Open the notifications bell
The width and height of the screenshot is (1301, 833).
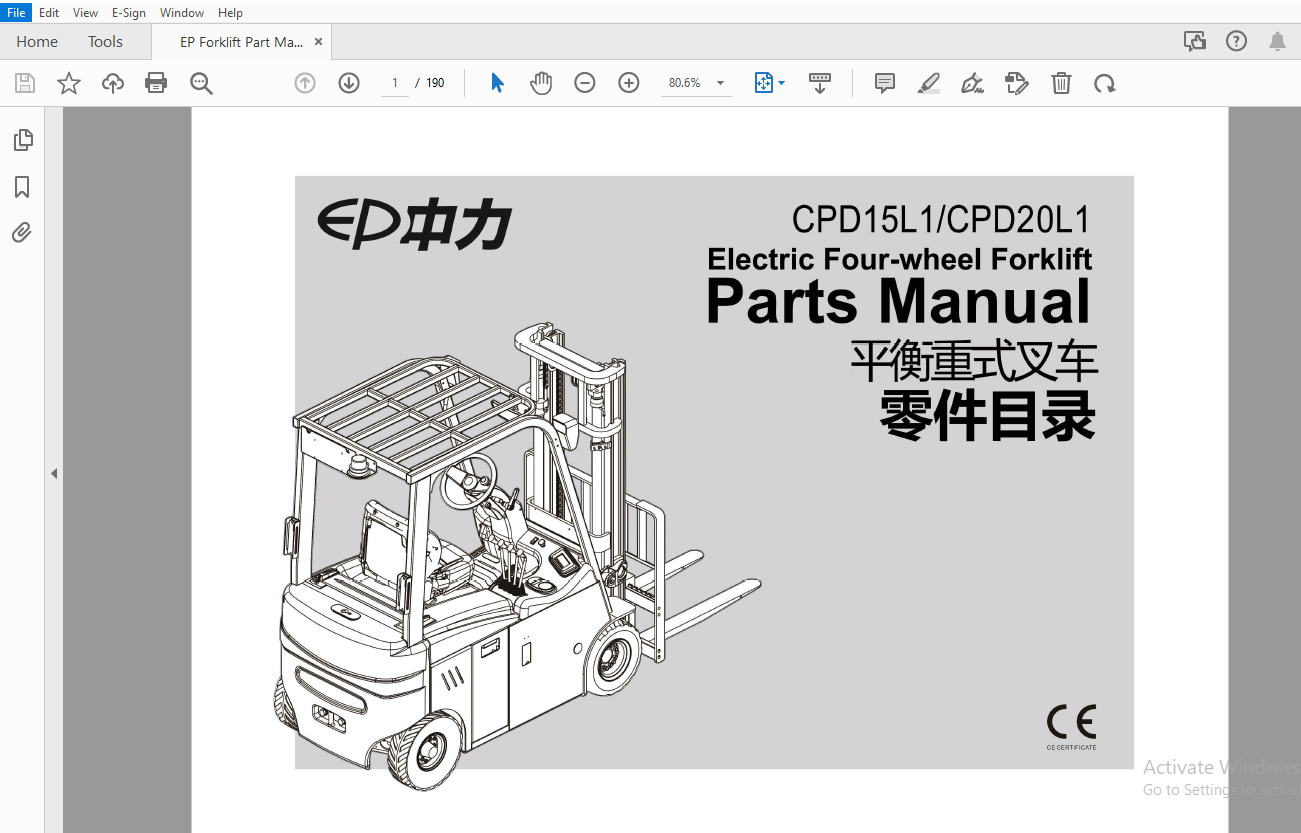tap(1277, 41)
